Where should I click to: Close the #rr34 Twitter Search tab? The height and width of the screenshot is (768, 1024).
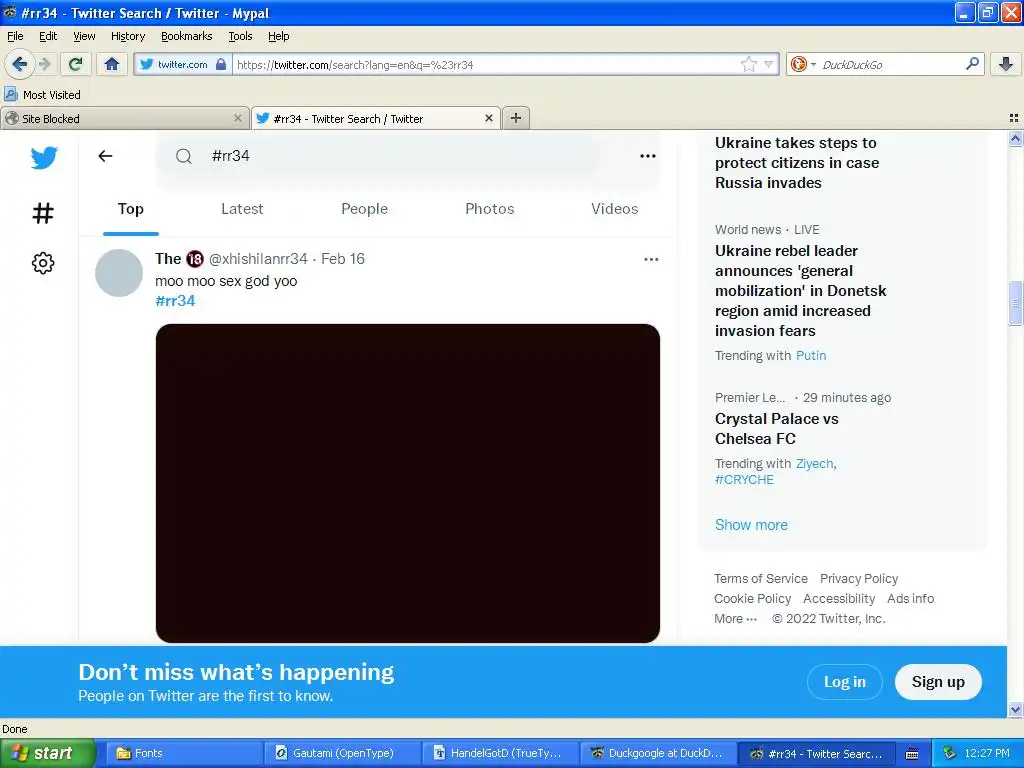pos(488,118)
